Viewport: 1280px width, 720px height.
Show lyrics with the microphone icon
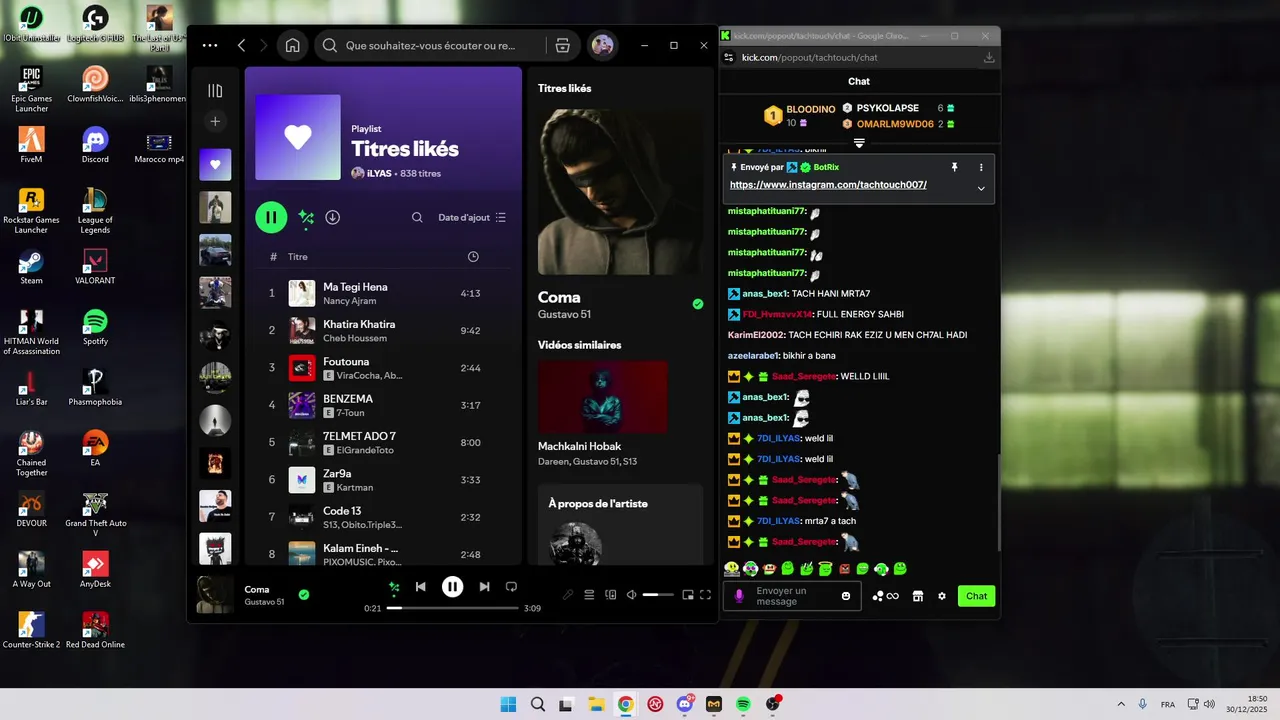coord(568,595)
